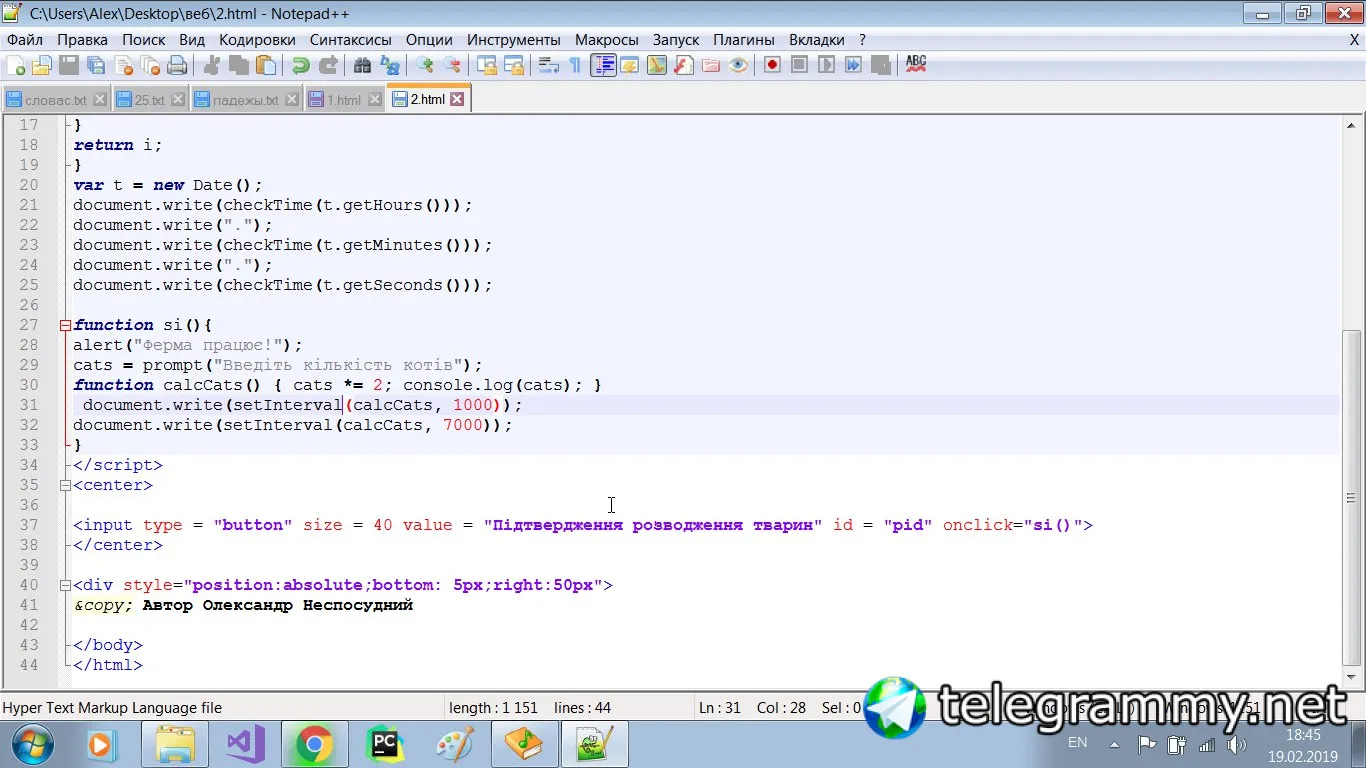Image resolution: width=1366 pixels, height=768 pixels.
Task: Open the Файл menu
Action: click(25, 40)
